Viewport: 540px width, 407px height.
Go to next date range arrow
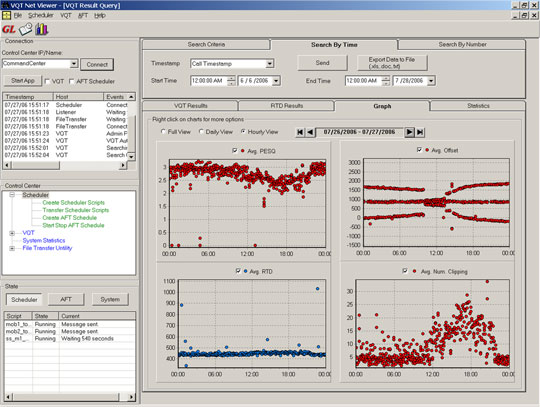(x=409, y=132)
